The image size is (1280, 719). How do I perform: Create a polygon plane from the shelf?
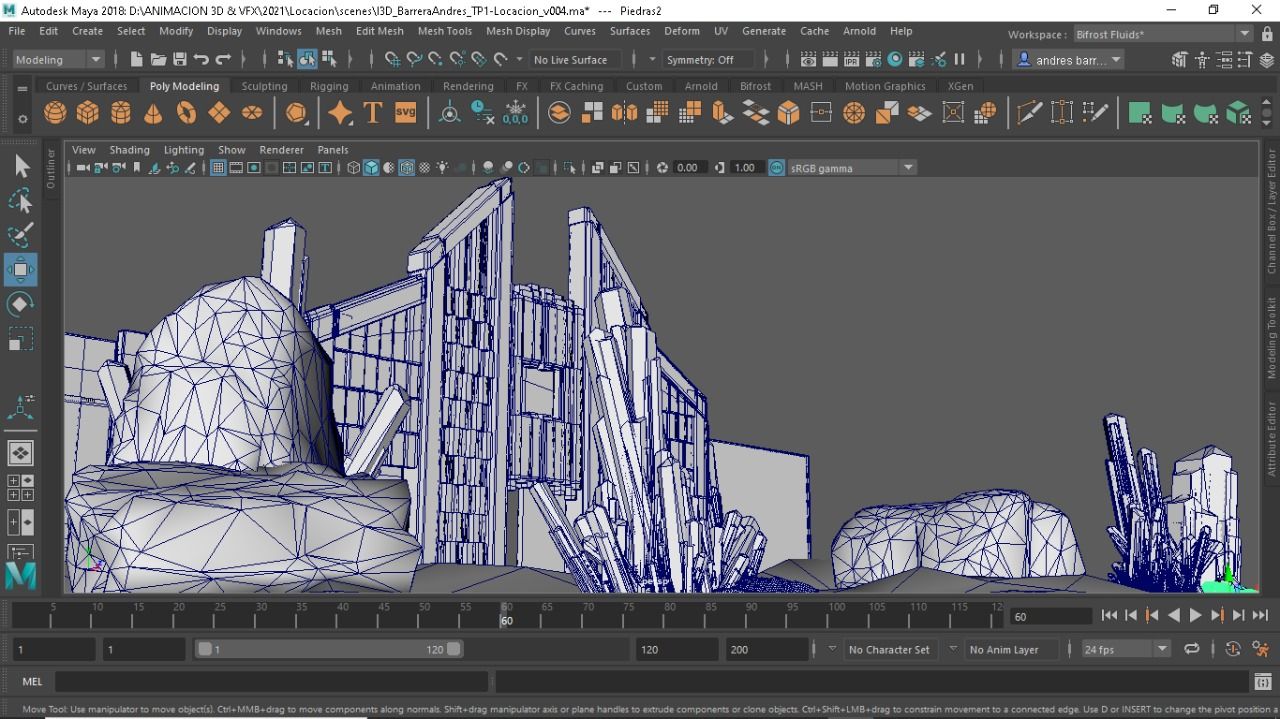tap(219, 112)
